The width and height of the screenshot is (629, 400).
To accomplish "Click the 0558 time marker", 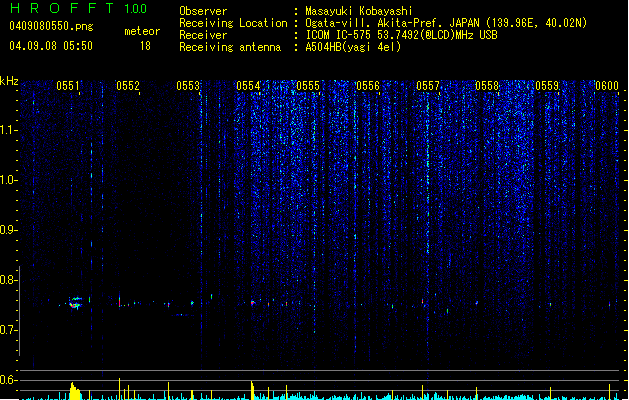I will 487,86.
